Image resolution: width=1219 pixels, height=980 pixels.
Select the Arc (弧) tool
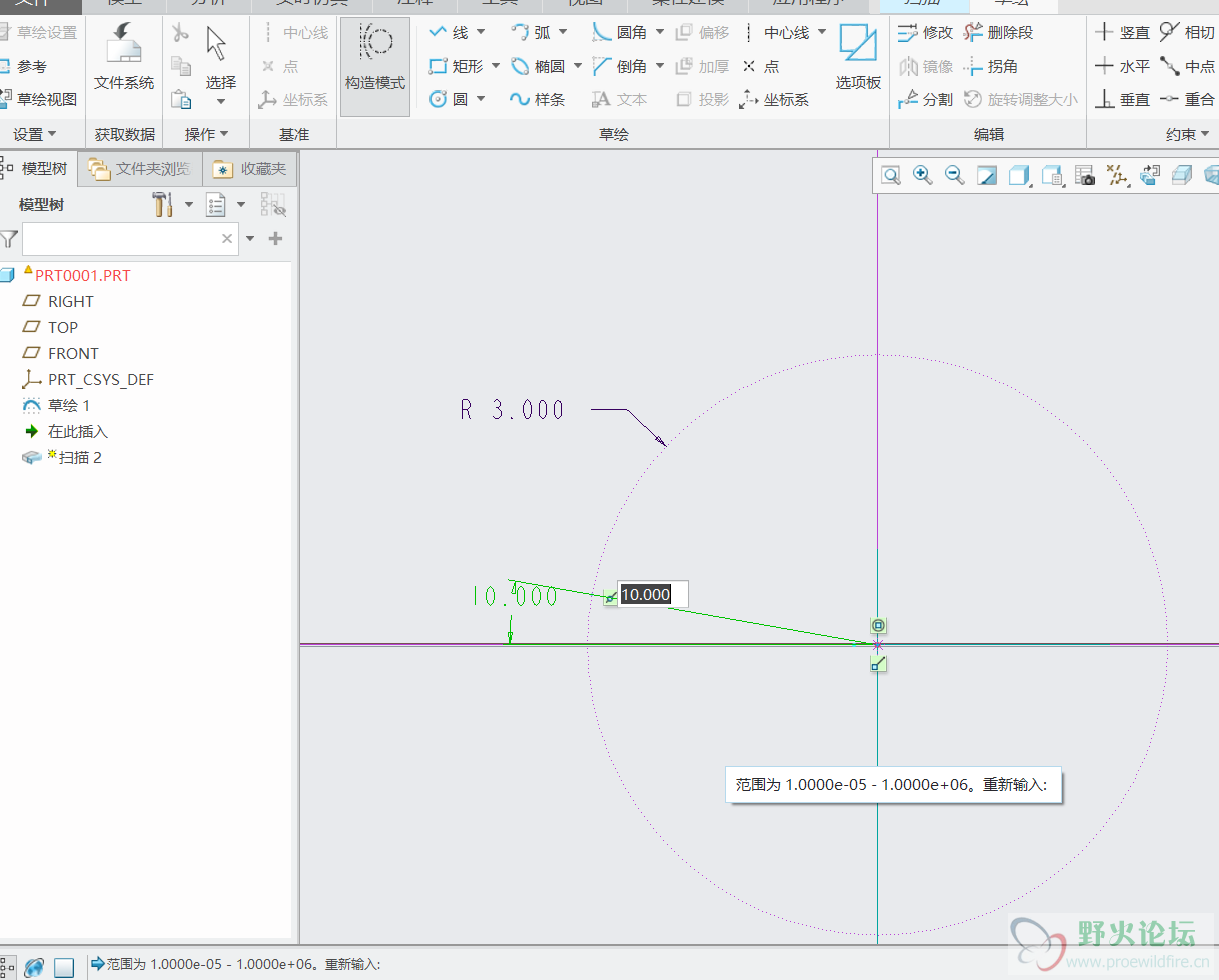[x=530, y=33]
